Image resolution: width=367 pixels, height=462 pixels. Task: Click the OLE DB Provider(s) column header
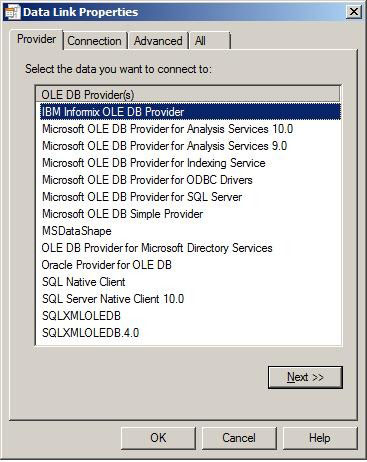tap(188, 94)
